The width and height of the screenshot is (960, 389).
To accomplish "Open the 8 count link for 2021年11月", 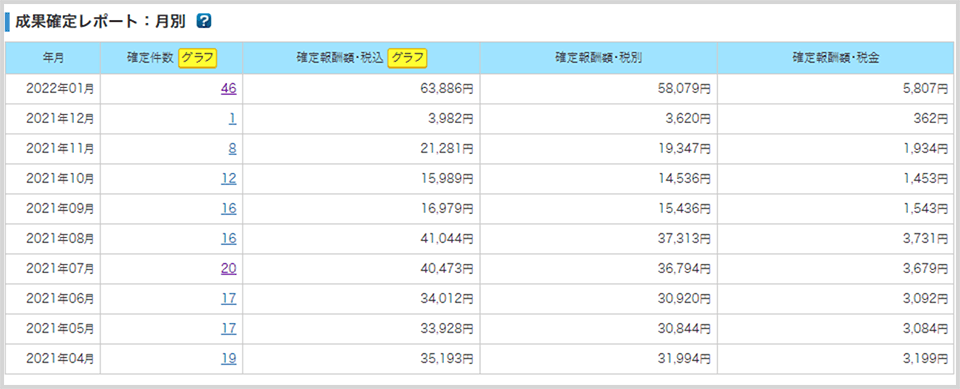I will [233, 149].
